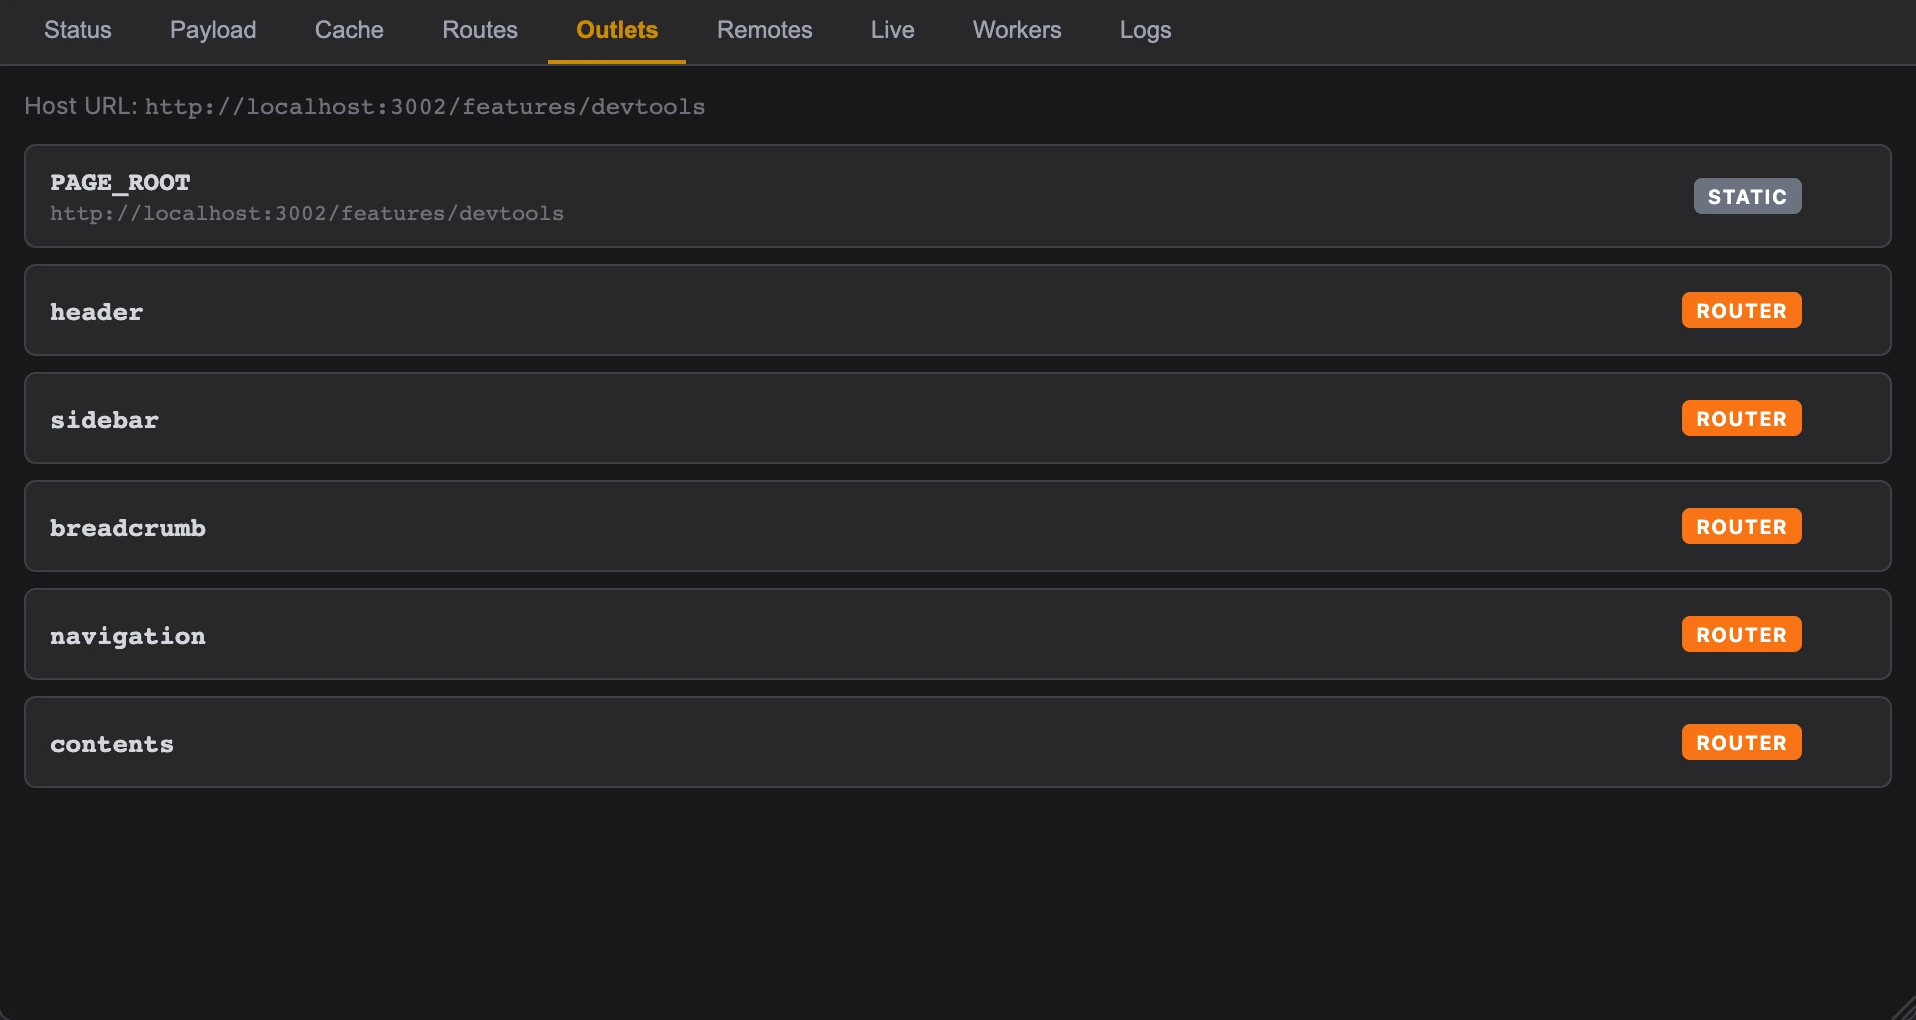Click the active Outlets tab
The image size is (1916, 1020).
click(617, 30)
